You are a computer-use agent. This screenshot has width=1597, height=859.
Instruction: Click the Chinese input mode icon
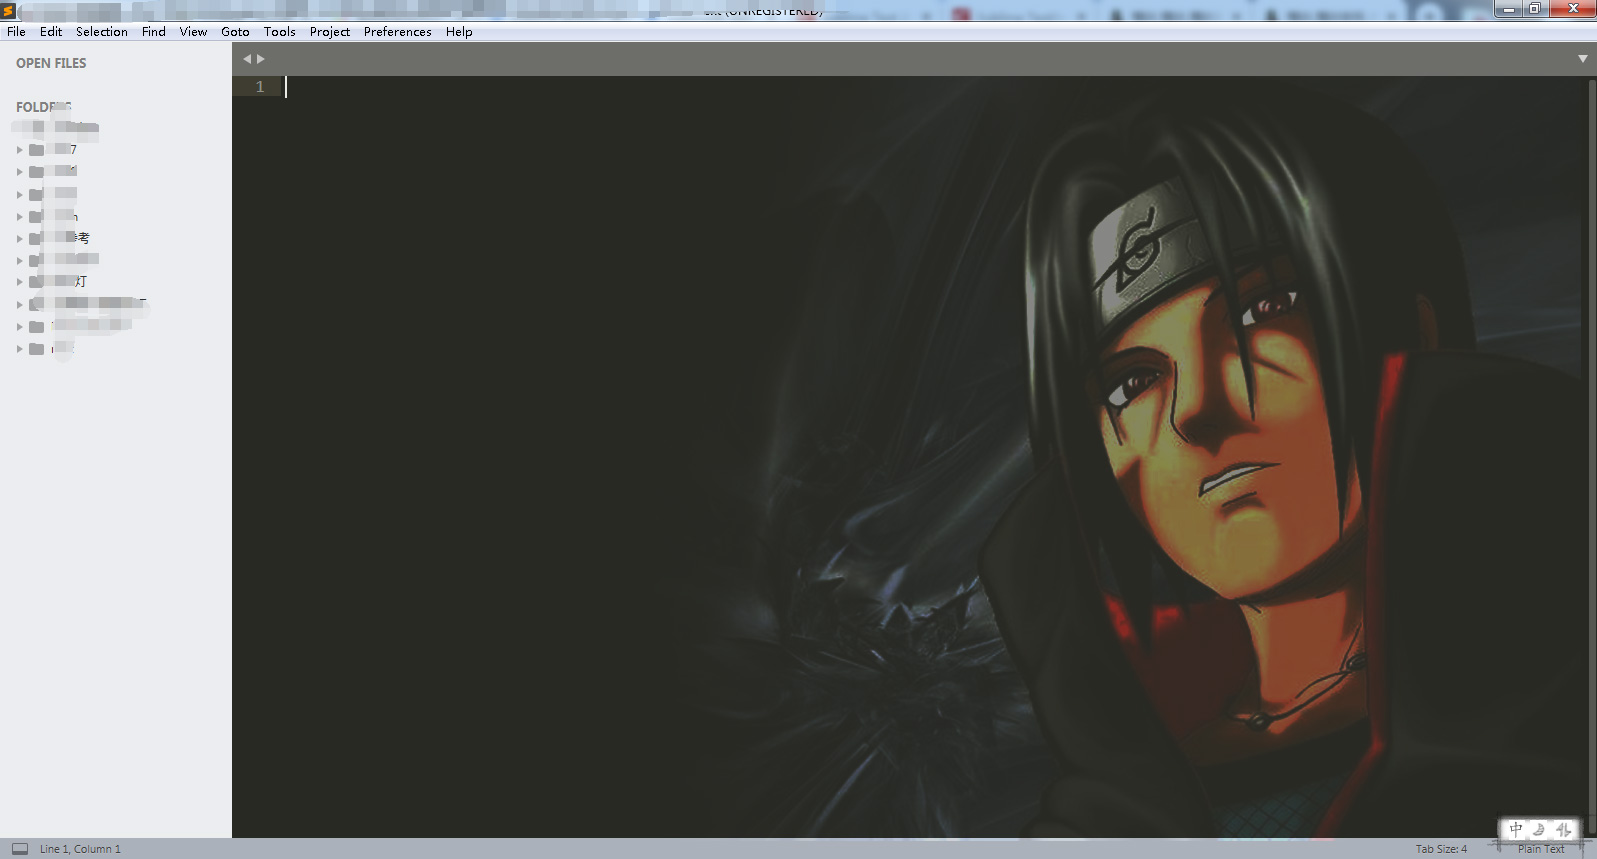1516,829
